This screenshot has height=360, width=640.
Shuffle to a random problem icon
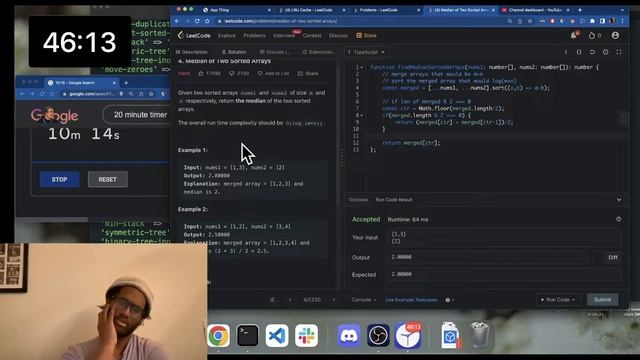(272, 300)
